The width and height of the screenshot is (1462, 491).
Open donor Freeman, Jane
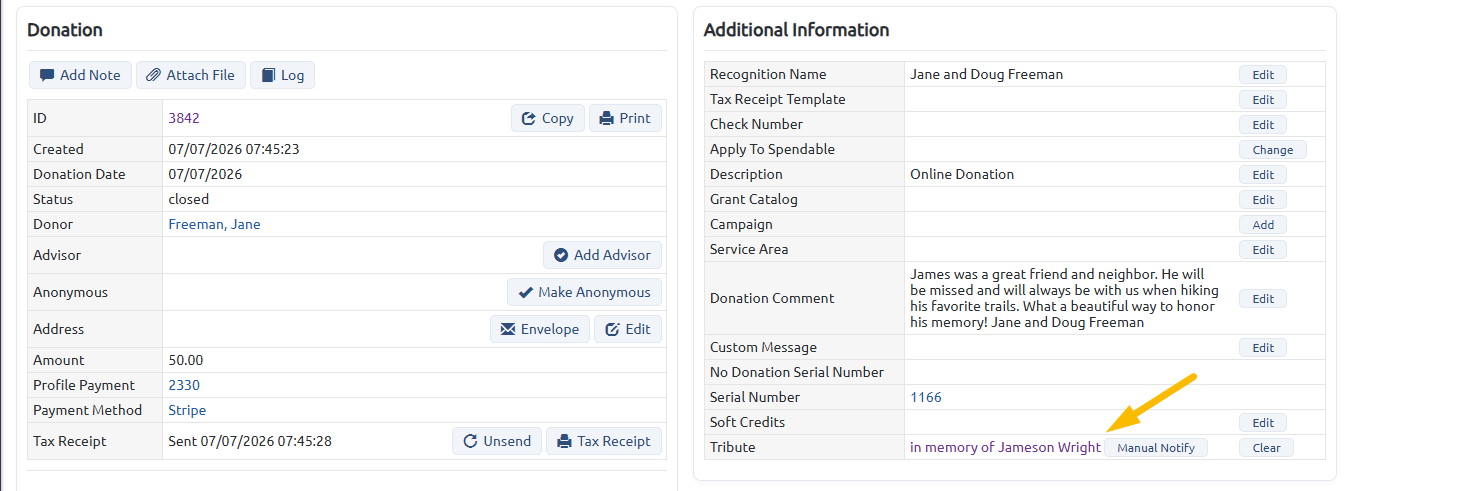pos(214,224)
